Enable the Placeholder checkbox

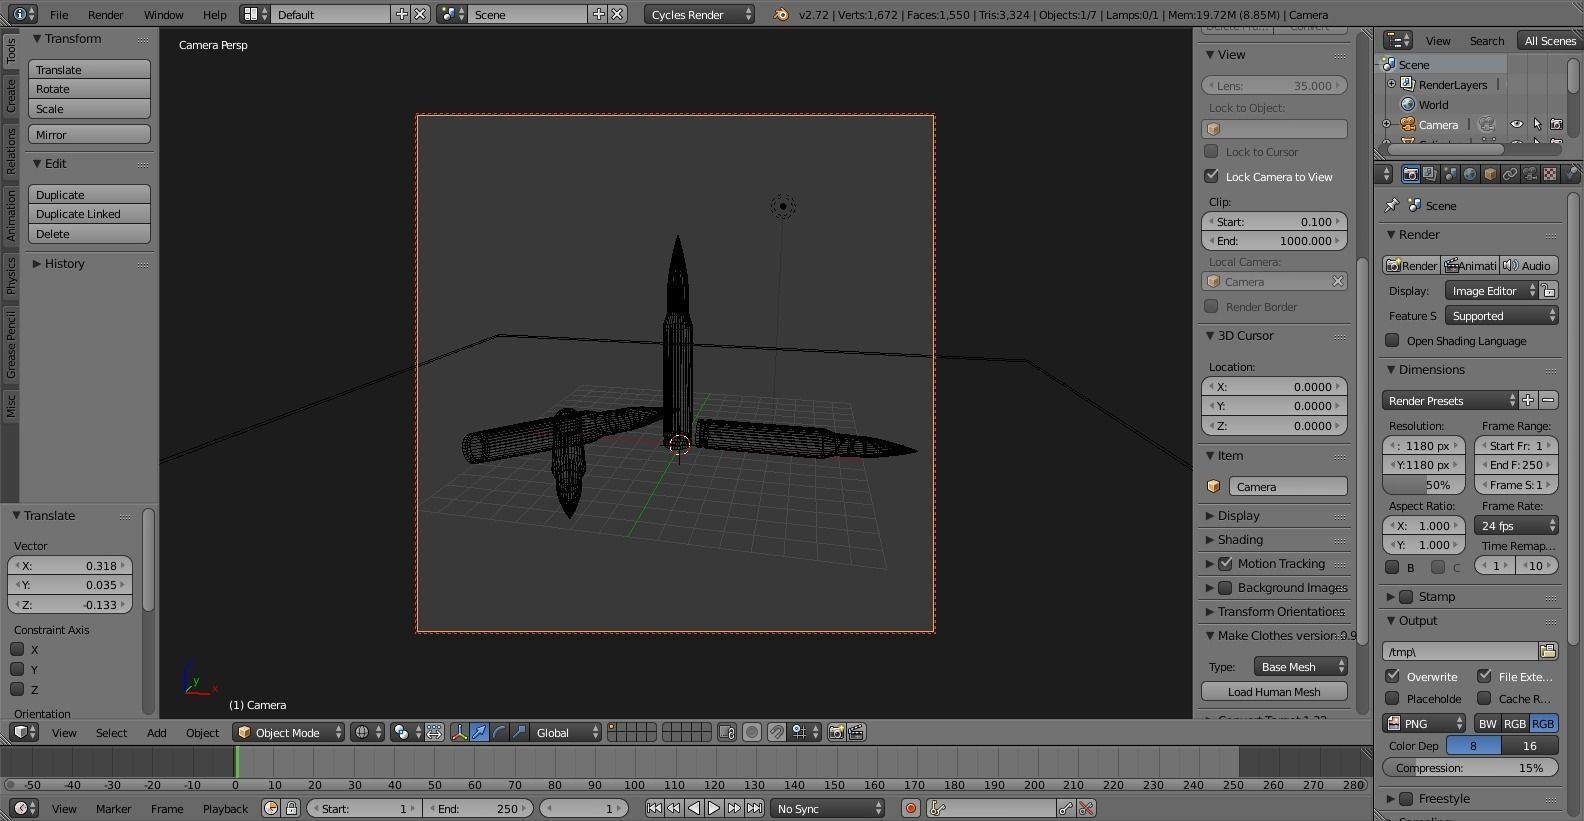coord(1392,698)
